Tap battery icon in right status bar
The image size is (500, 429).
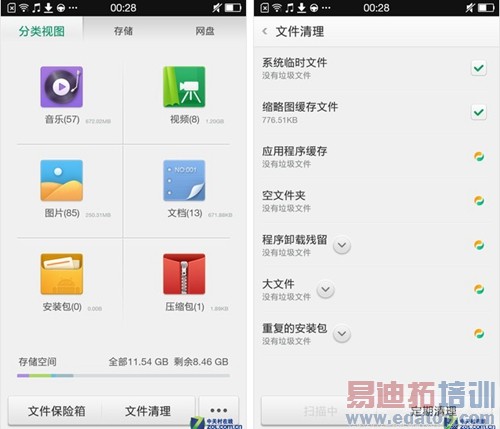[486, 8]
